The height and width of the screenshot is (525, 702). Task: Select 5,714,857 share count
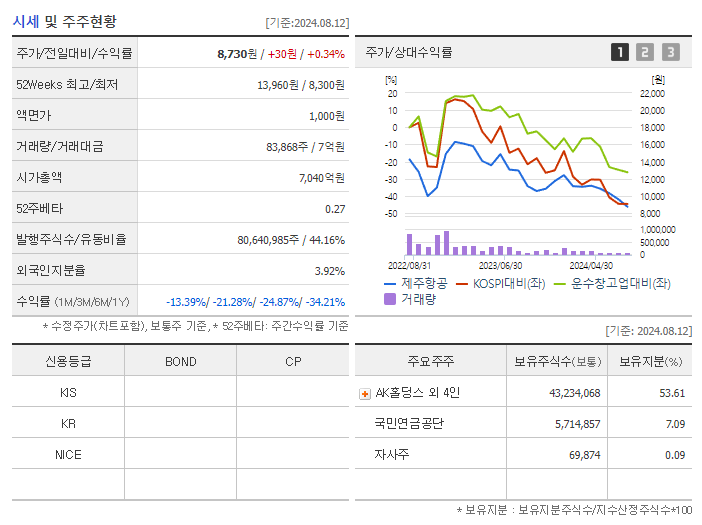pos(578,424)
